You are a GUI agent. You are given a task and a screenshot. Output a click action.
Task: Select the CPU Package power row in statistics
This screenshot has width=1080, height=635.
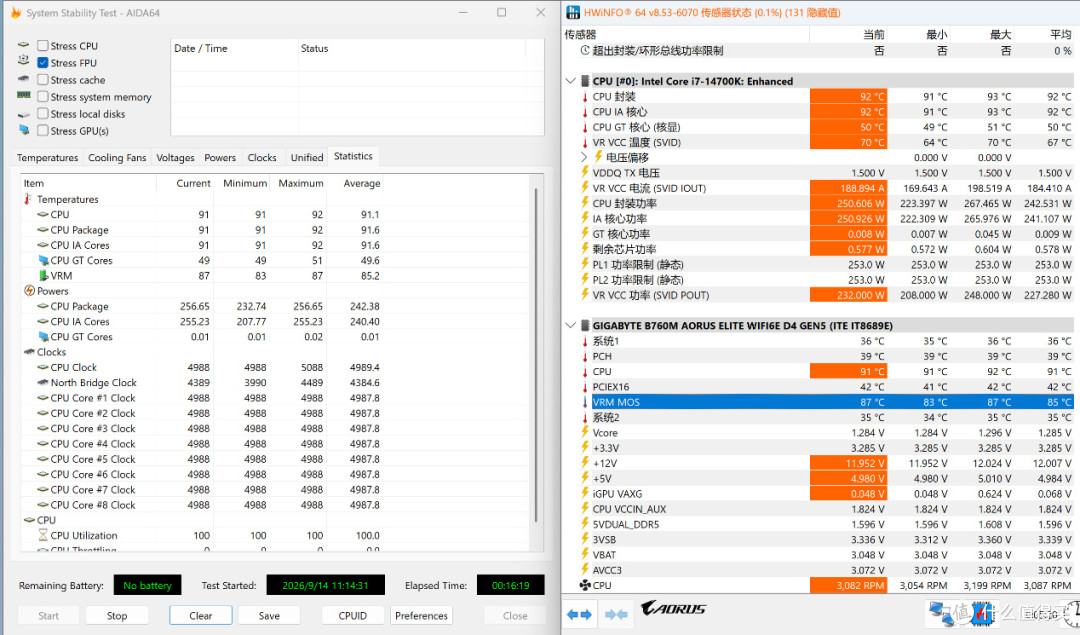coord(202,306)
